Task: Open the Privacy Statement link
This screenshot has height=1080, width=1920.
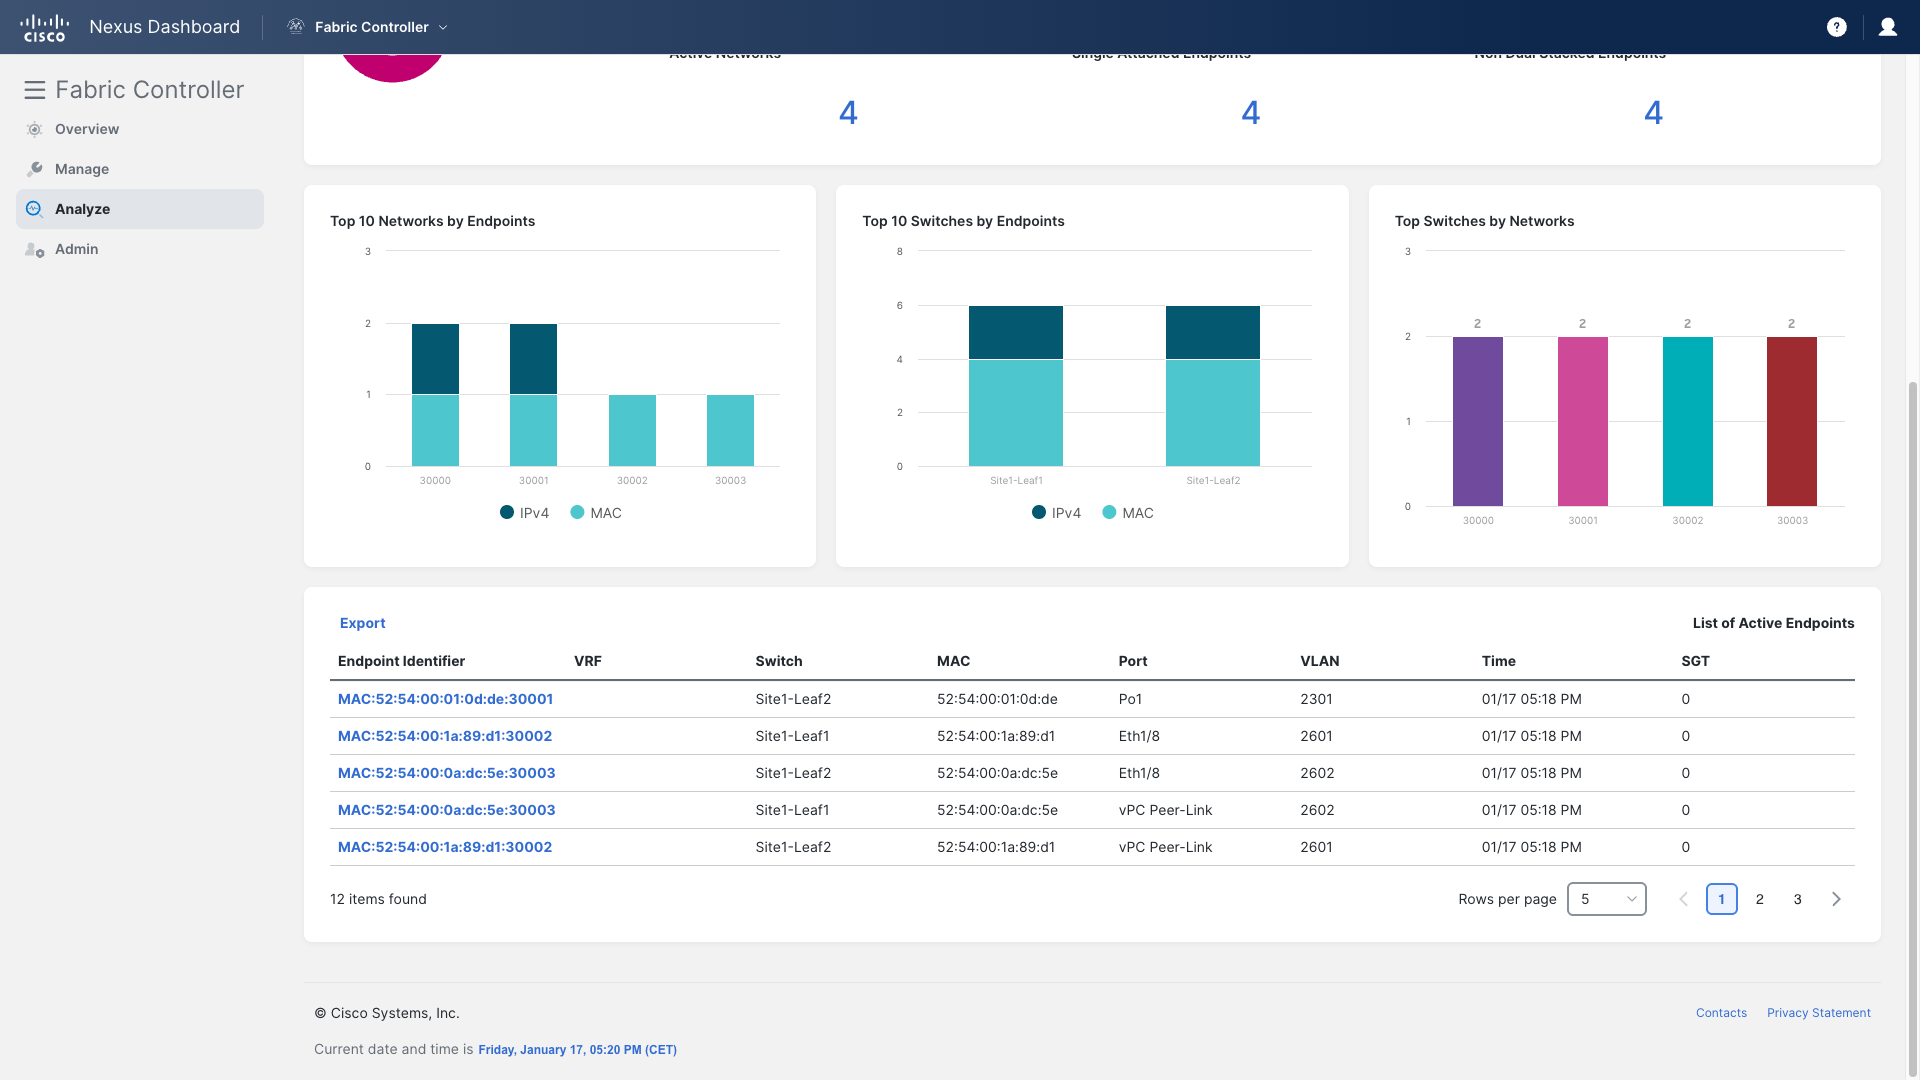Action: [x=1818, y=1013]
